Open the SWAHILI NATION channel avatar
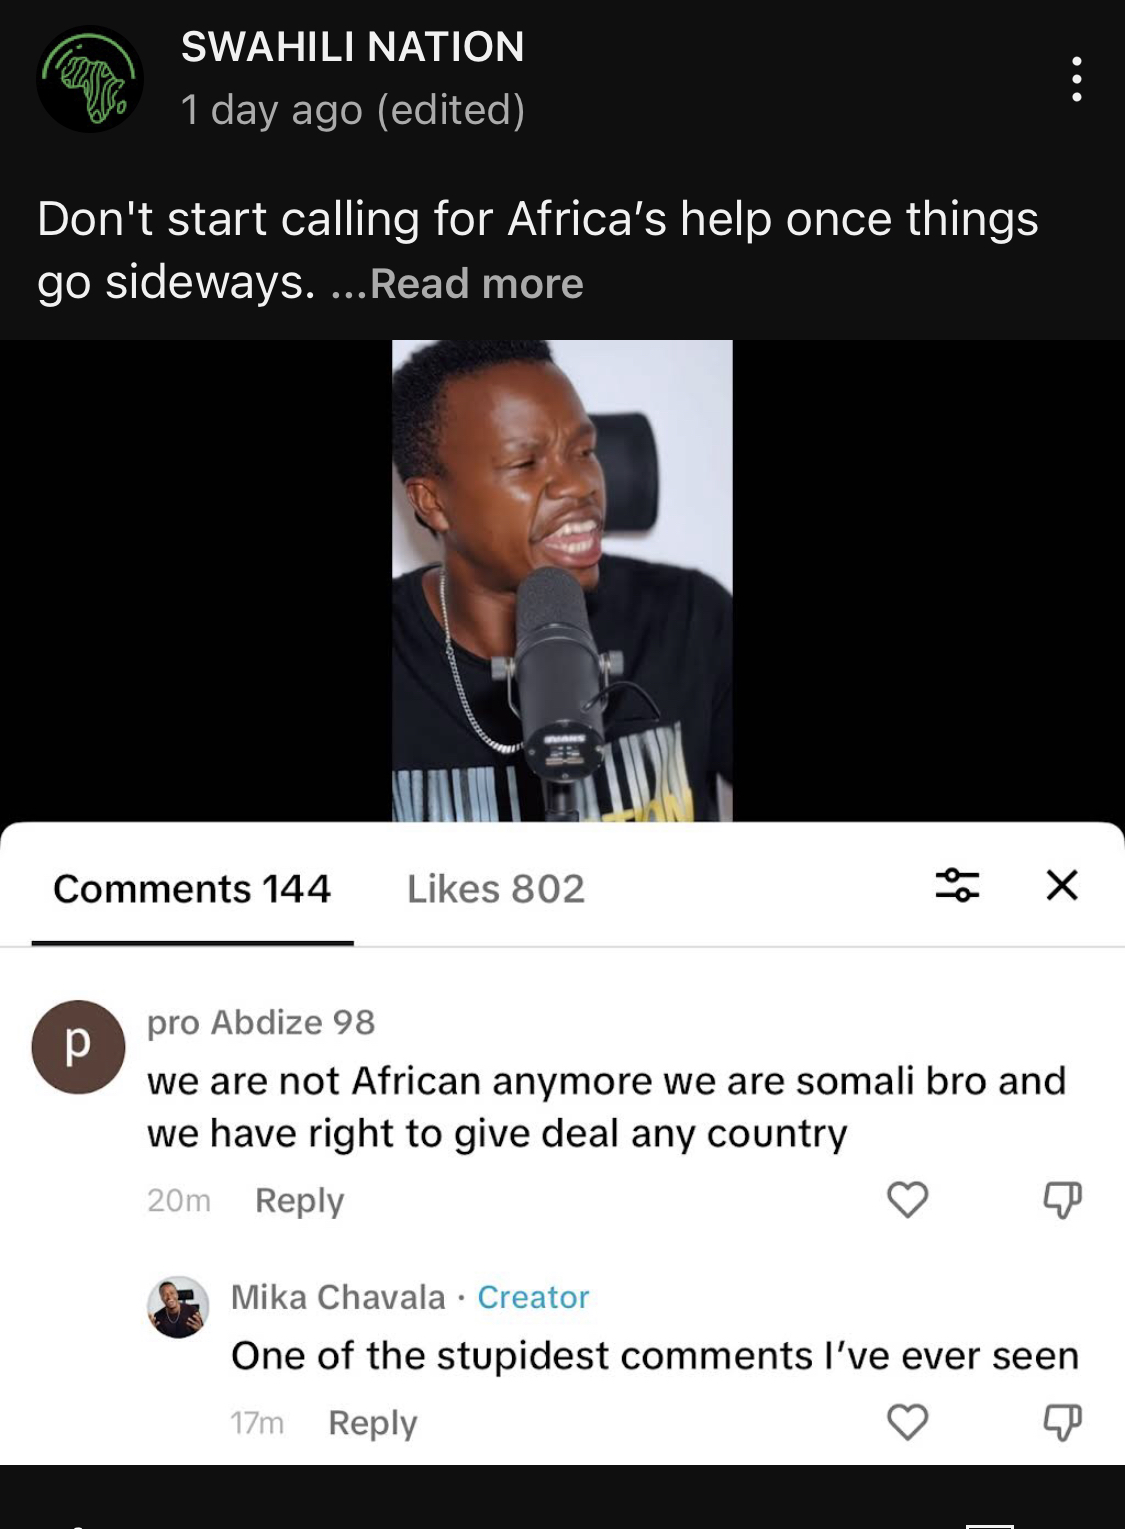The image size is (1125, 1529). 90,79
